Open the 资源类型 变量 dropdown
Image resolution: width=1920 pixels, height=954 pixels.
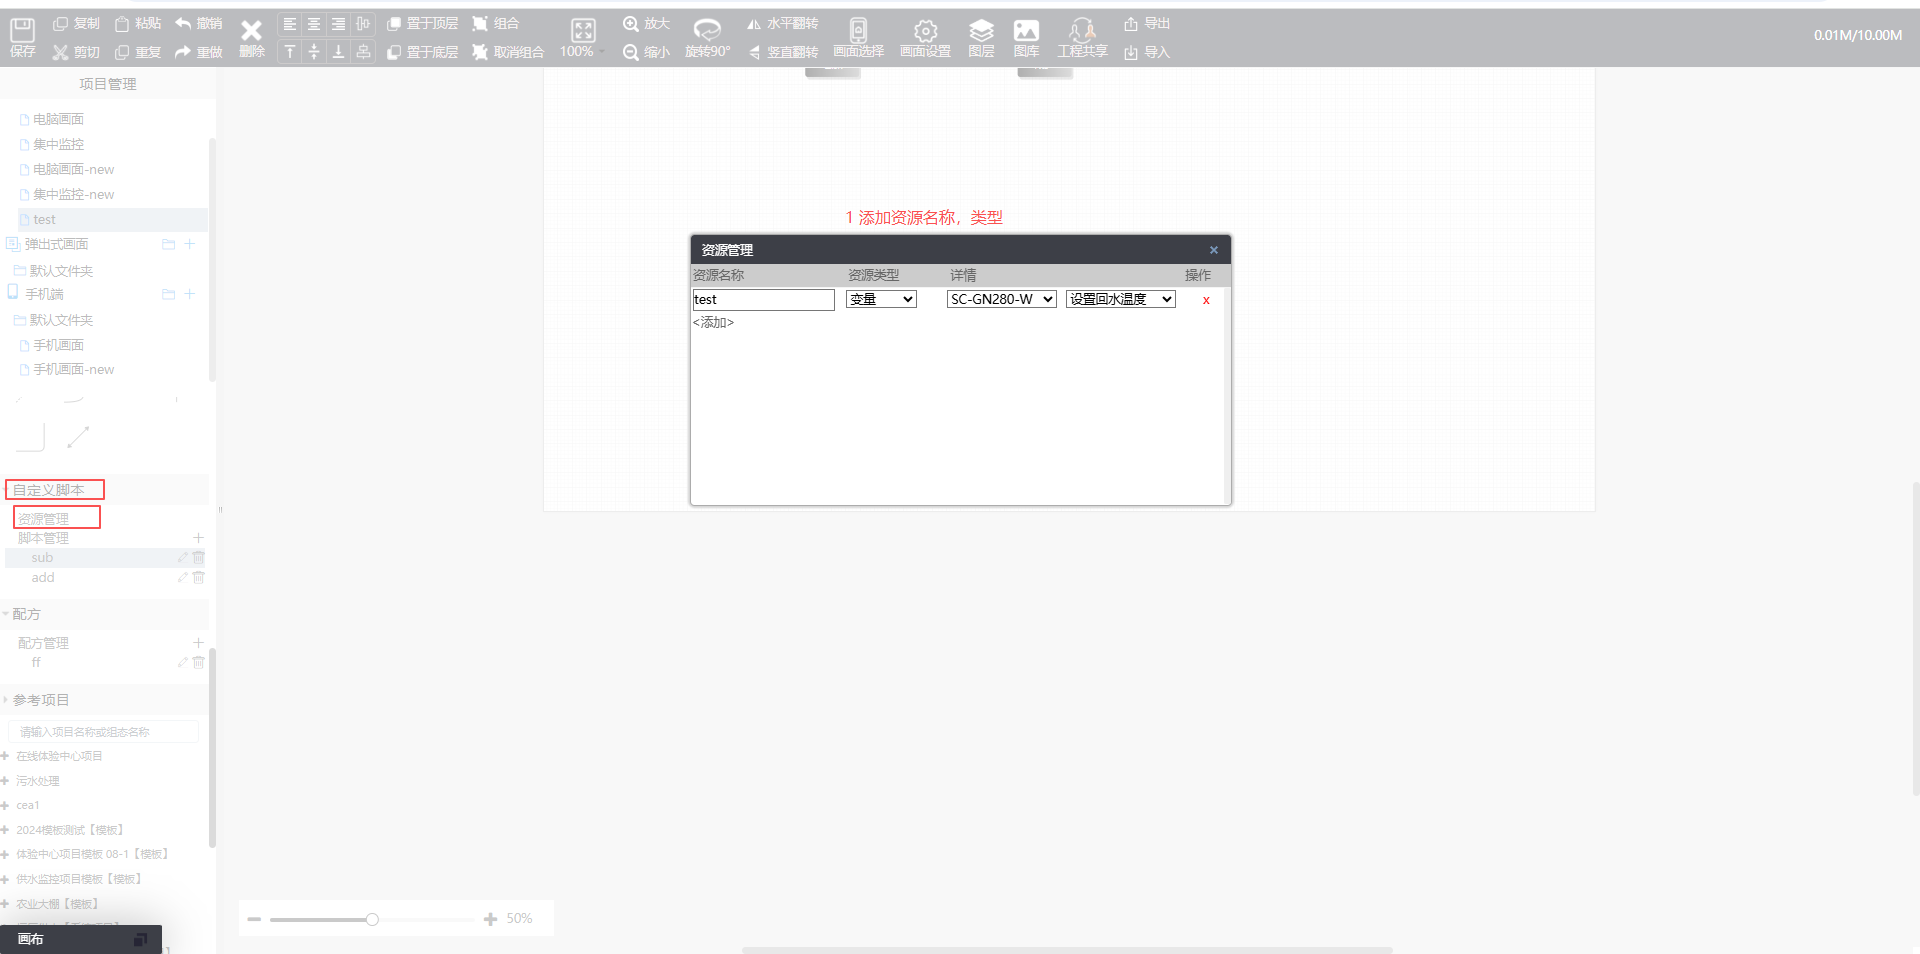(x=881, y=299)
